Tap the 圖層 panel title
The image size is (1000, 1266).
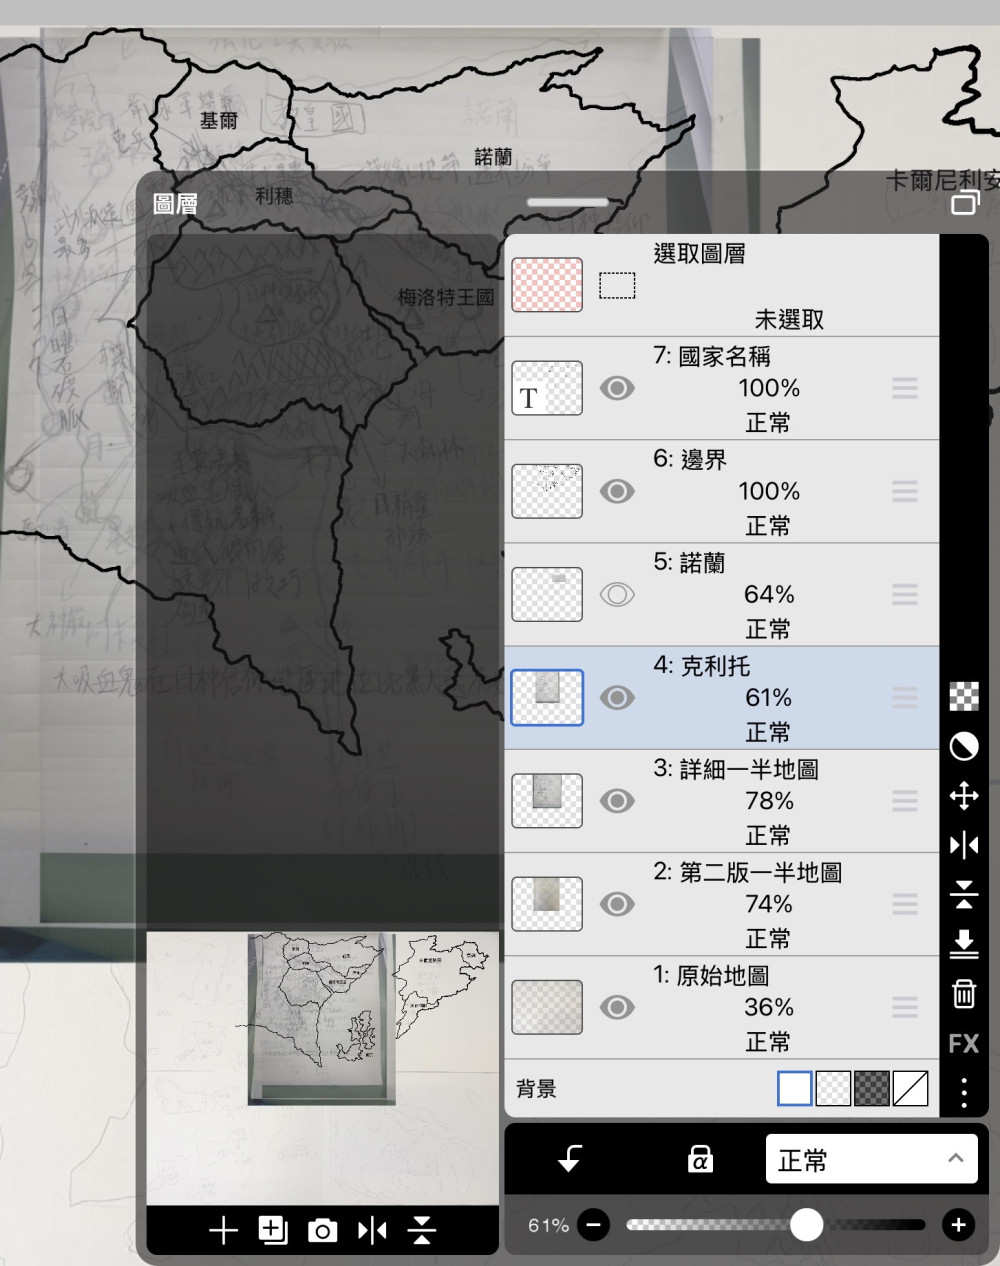pyautogui.click(x=175, y=204)
